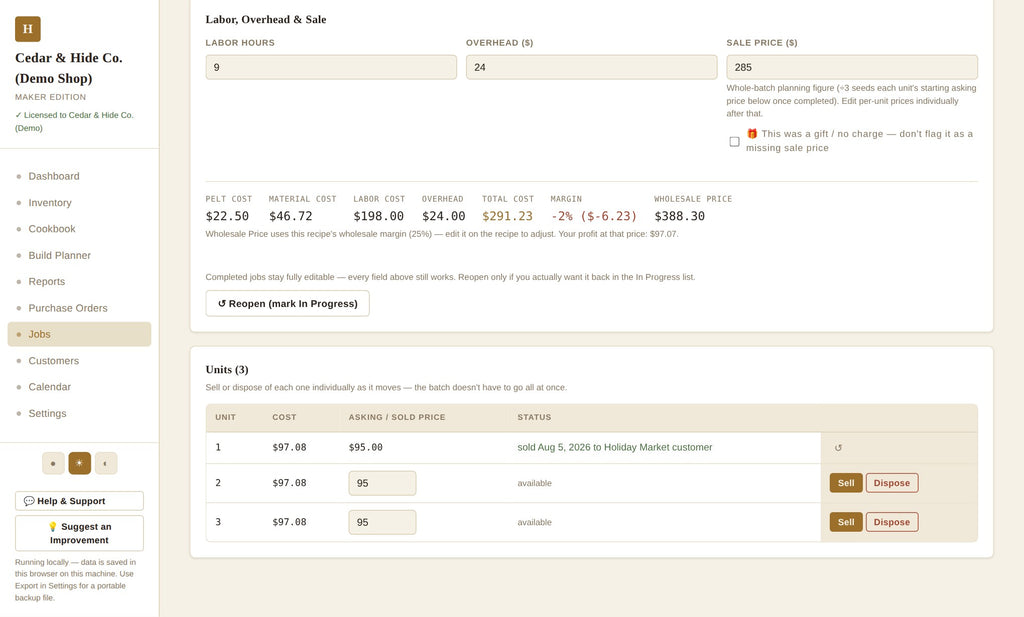Image resolution: width=1024 pixels, height=617 pixels.
Task: Dispose of unit 3
Action: coord(891,522)
